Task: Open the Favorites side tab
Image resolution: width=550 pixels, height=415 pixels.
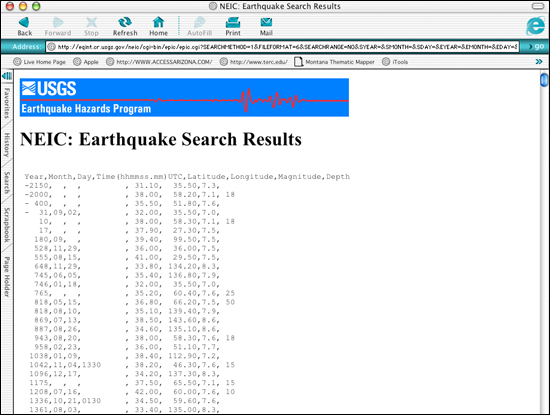Action: [7, 103]
